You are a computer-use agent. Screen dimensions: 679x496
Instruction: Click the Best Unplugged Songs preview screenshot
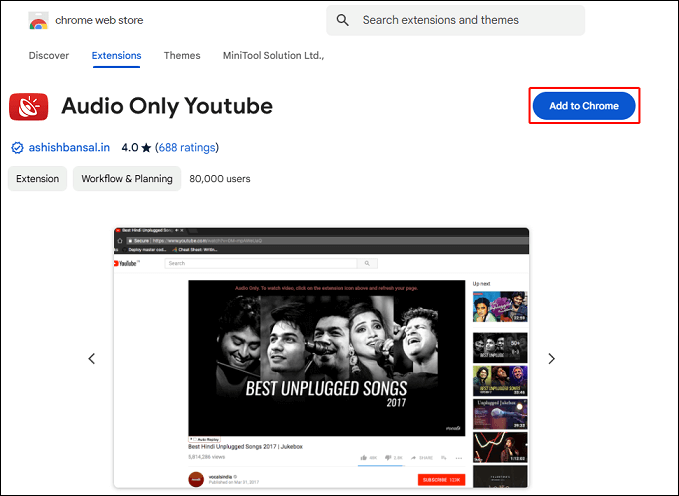(x=321, y=358)
